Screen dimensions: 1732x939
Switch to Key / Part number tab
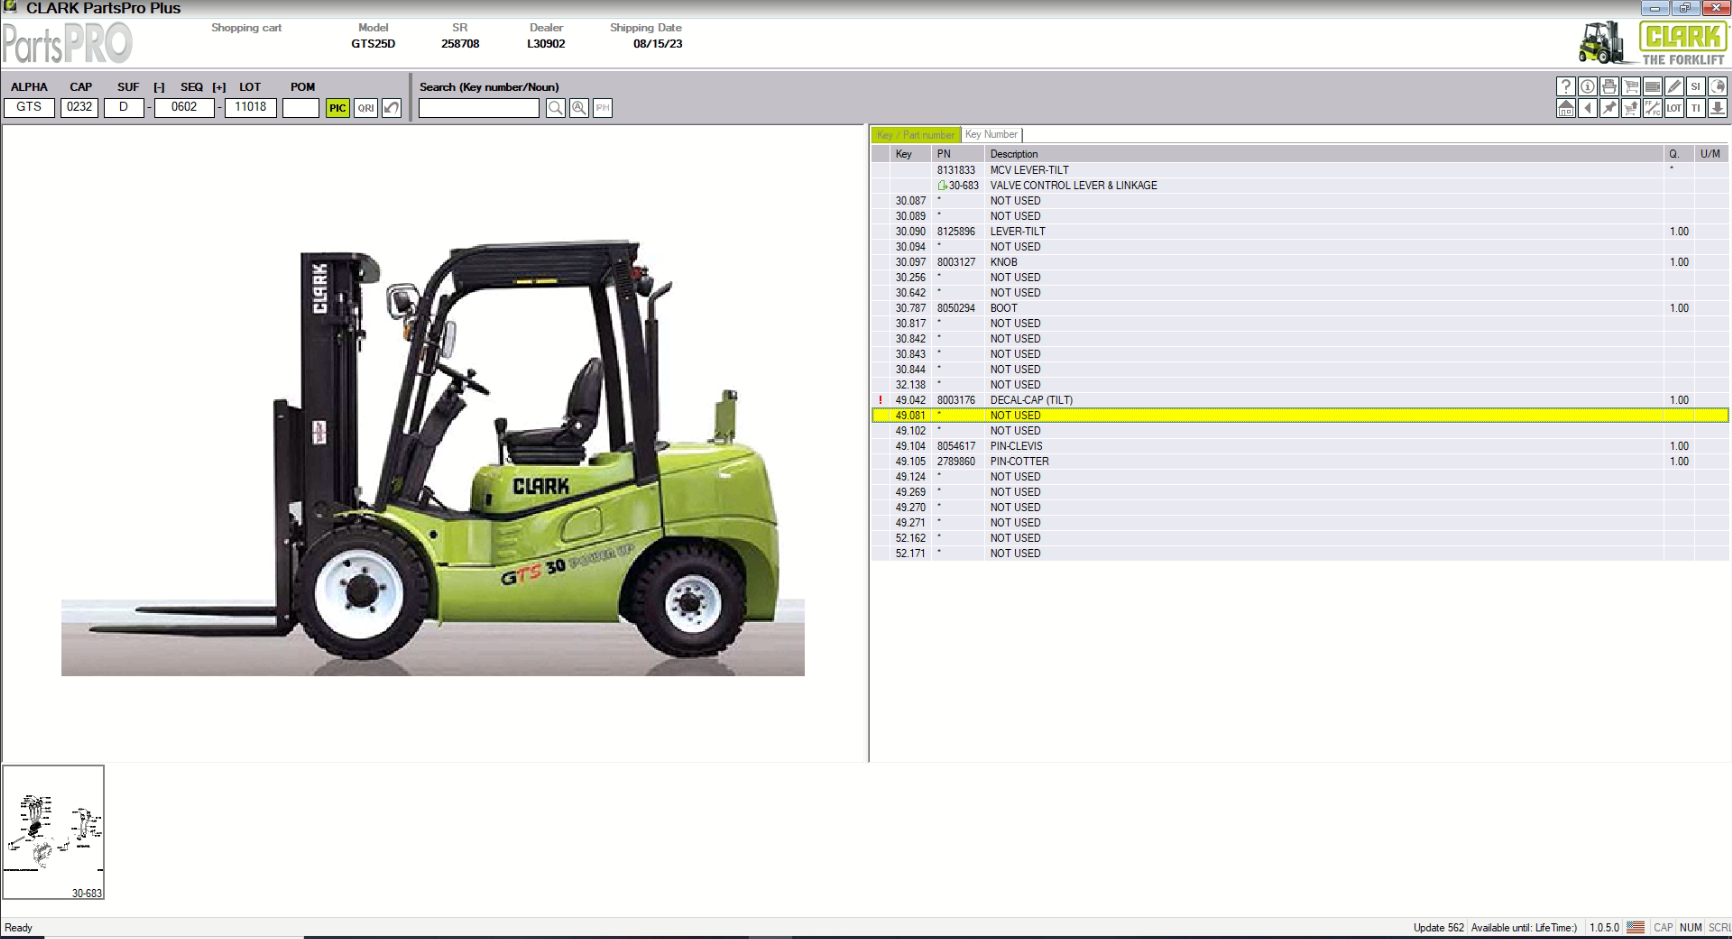tap(916, 135)
